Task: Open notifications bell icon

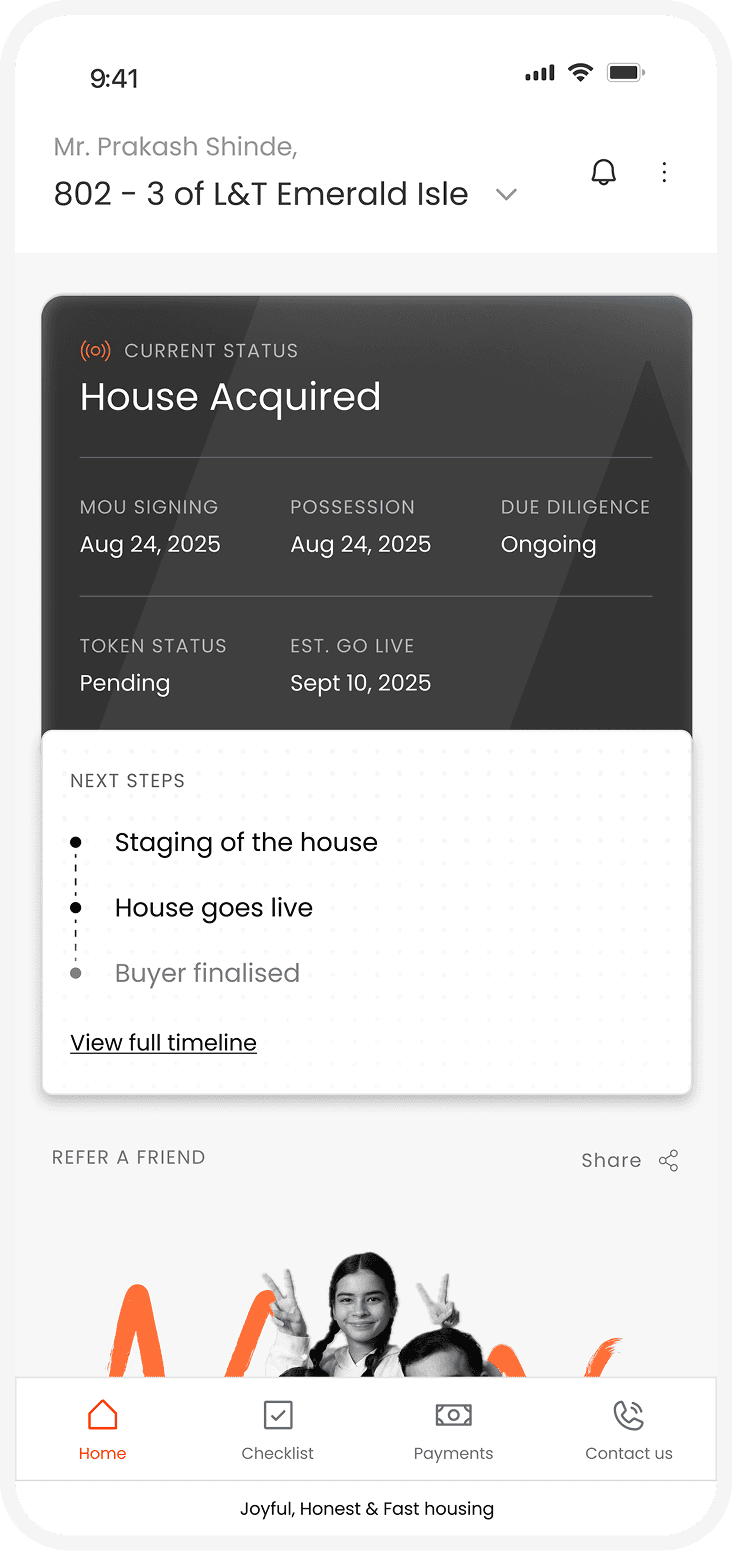Action: [603, 172]
